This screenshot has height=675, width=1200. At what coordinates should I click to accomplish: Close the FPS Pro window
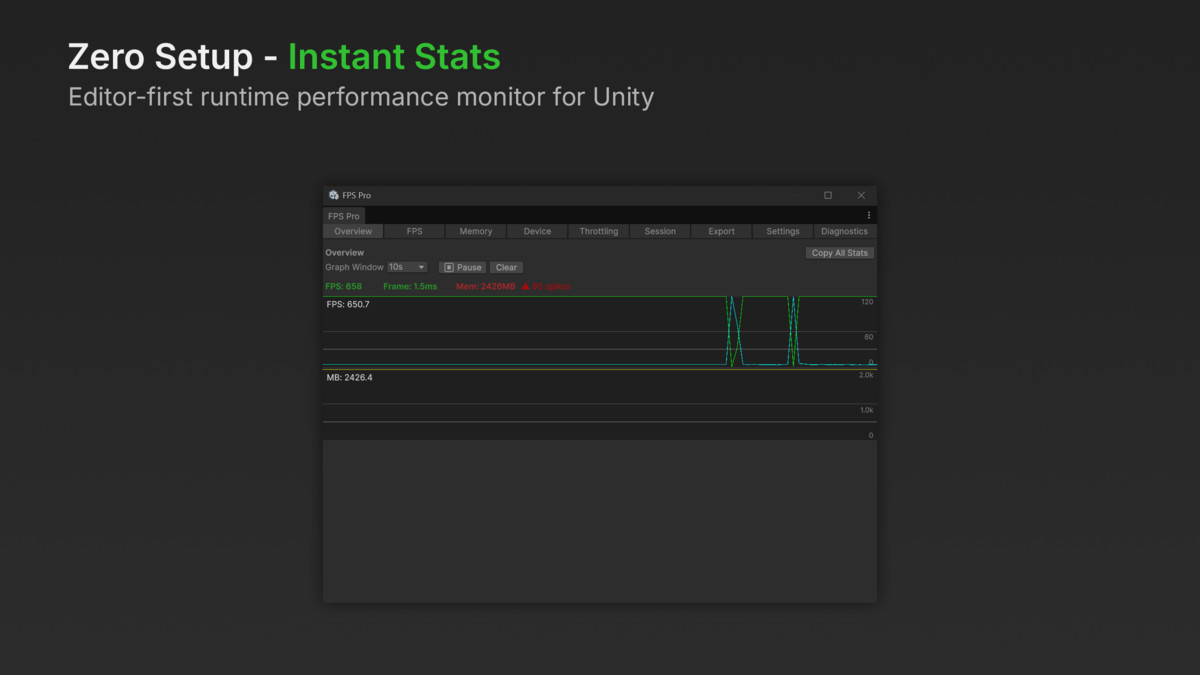861,195
